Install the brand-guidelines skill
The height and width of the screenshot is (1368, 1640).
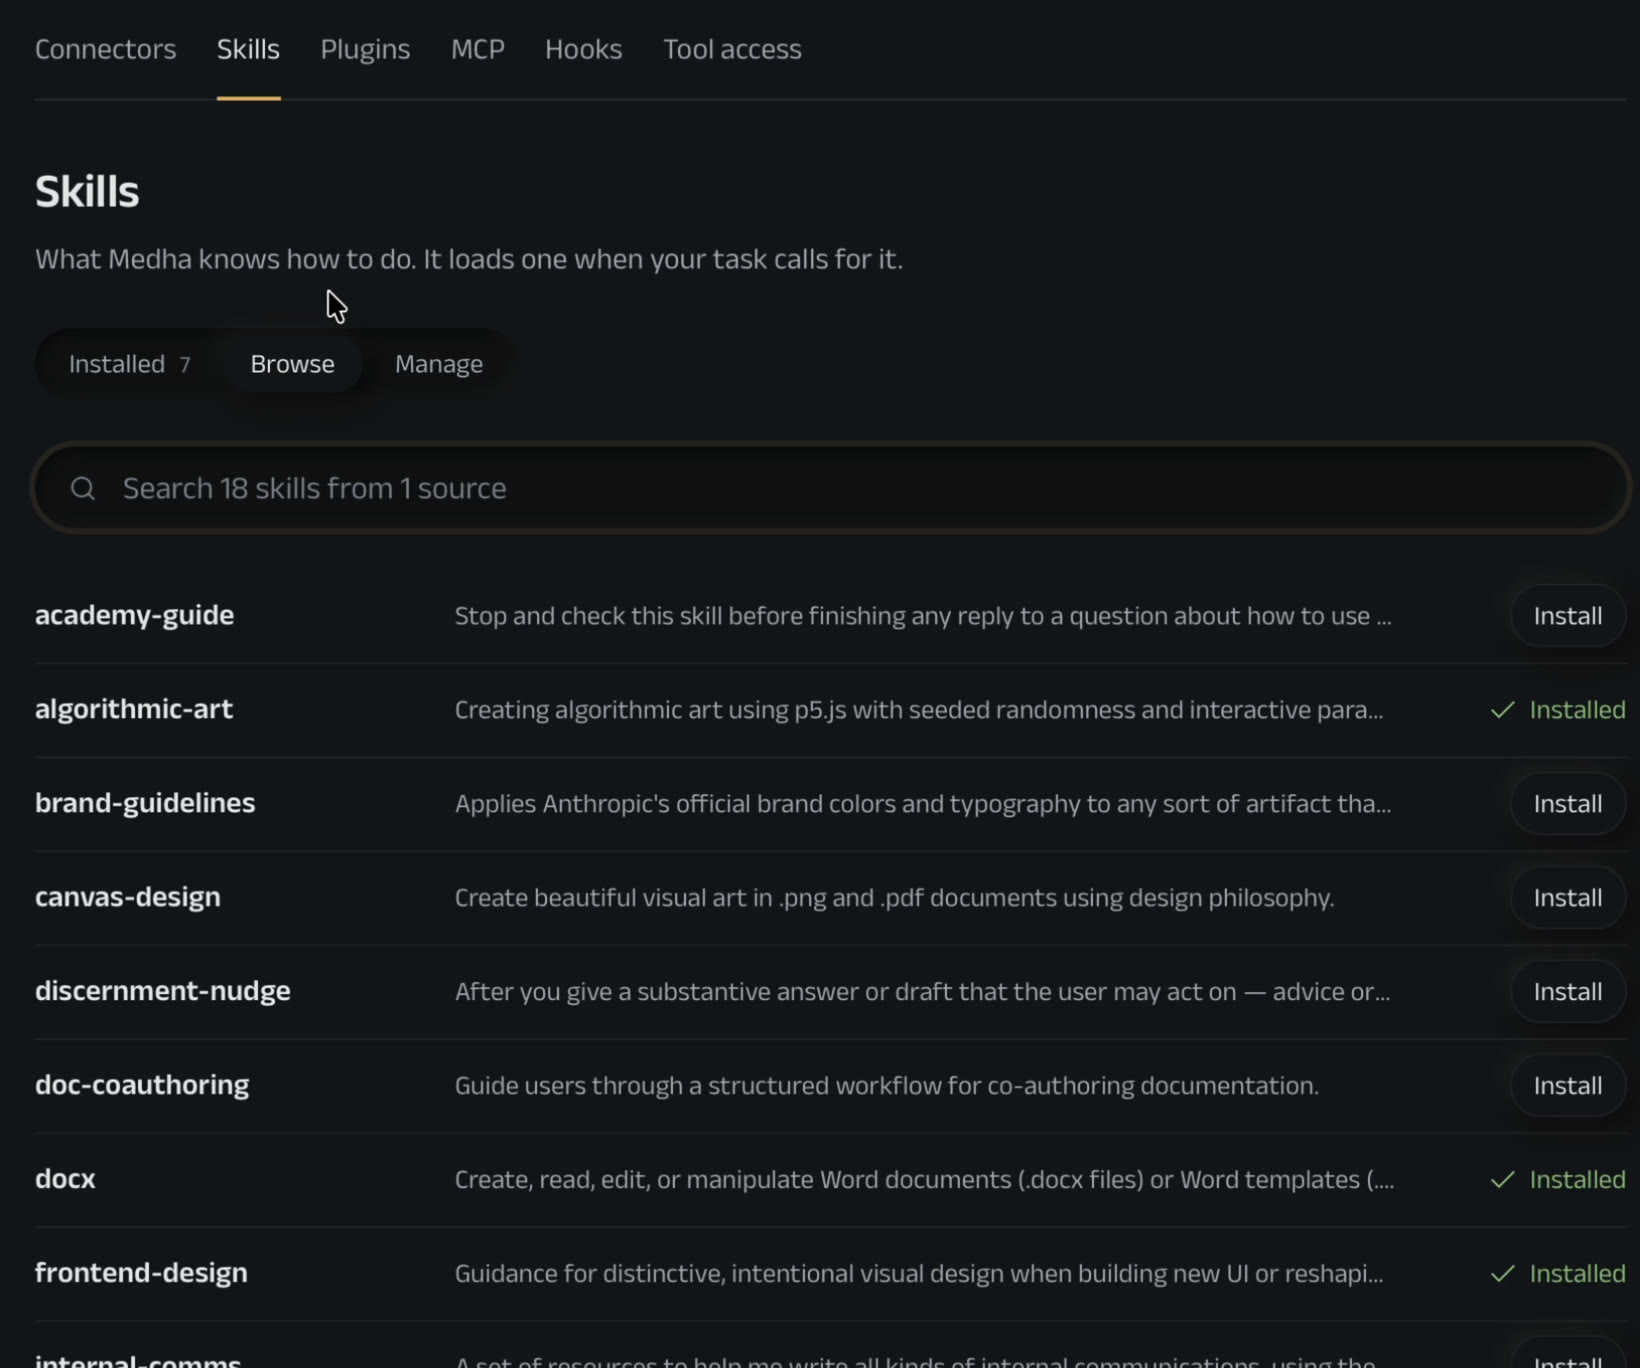[x=1567, y=804]
